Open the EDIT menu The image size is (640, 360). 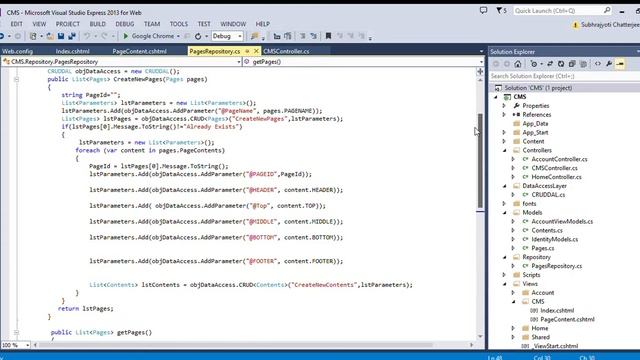coord(17,24)
